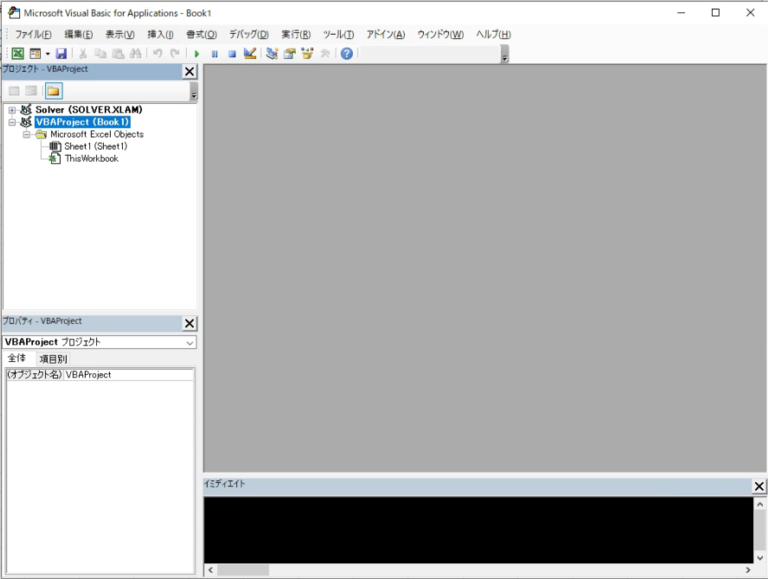Screen dimensions: 768x579
Task: Click the blue Help question mark icon
Action: (346, 53)
